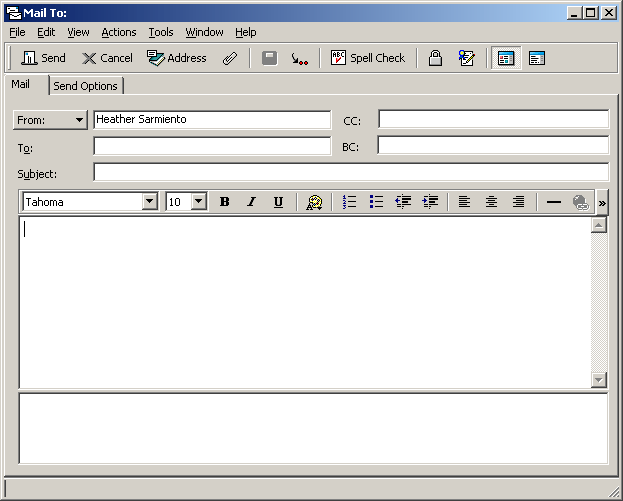The image size is (623, 501).
Task: Click the message body area
Action: point(305,302)
